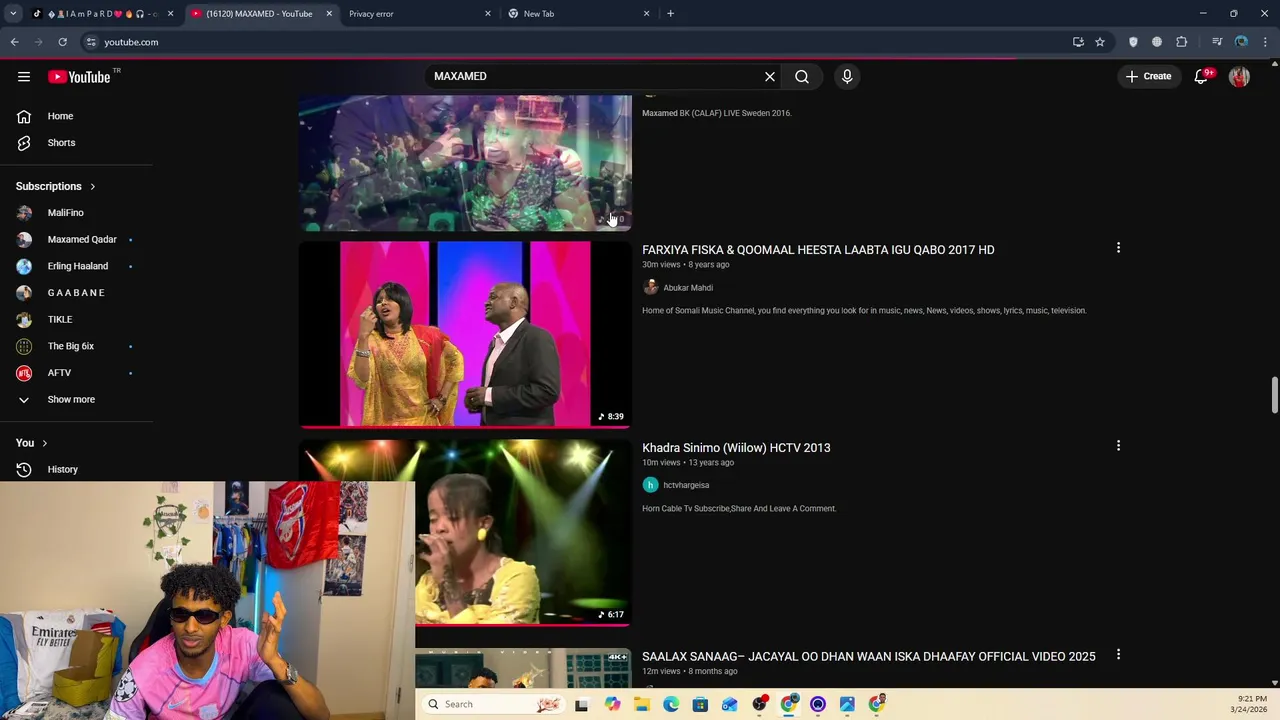Clear the MAXAMED search query with X
The image size is (1280, 720).
(770, 77)
